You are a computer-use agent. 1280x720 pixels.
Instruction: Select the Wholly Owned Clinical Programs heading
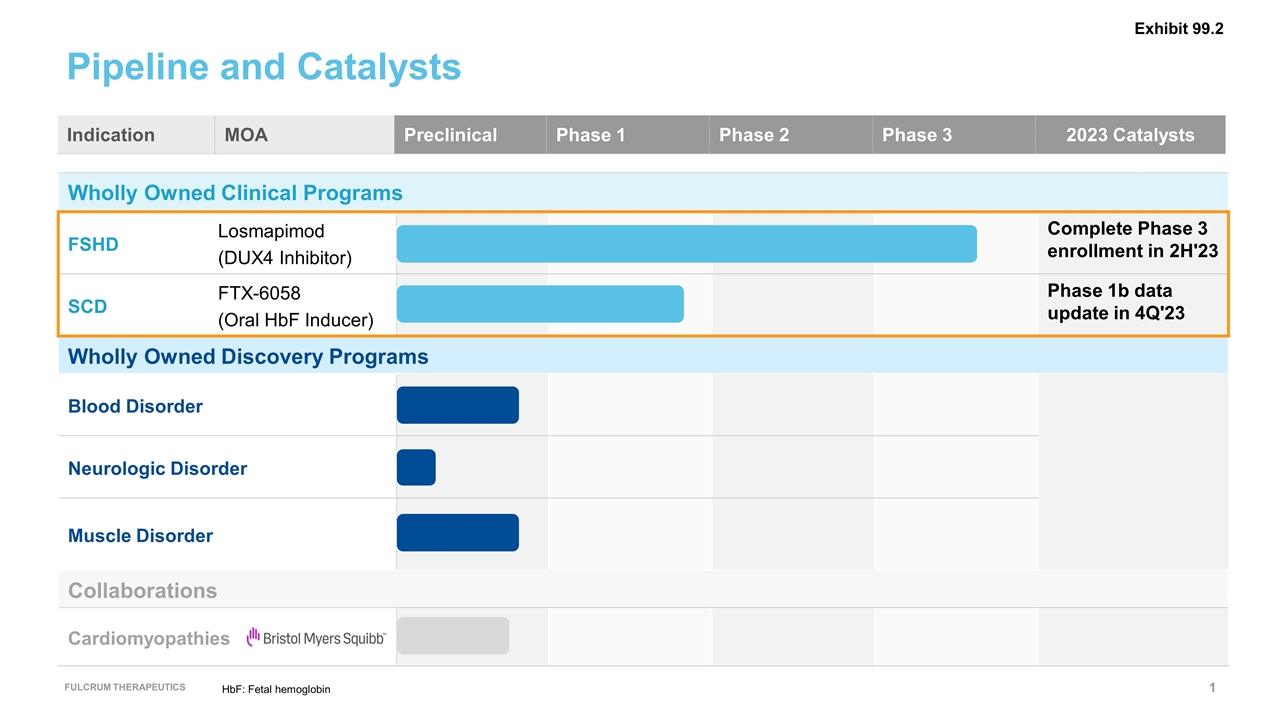pos(235,193)
